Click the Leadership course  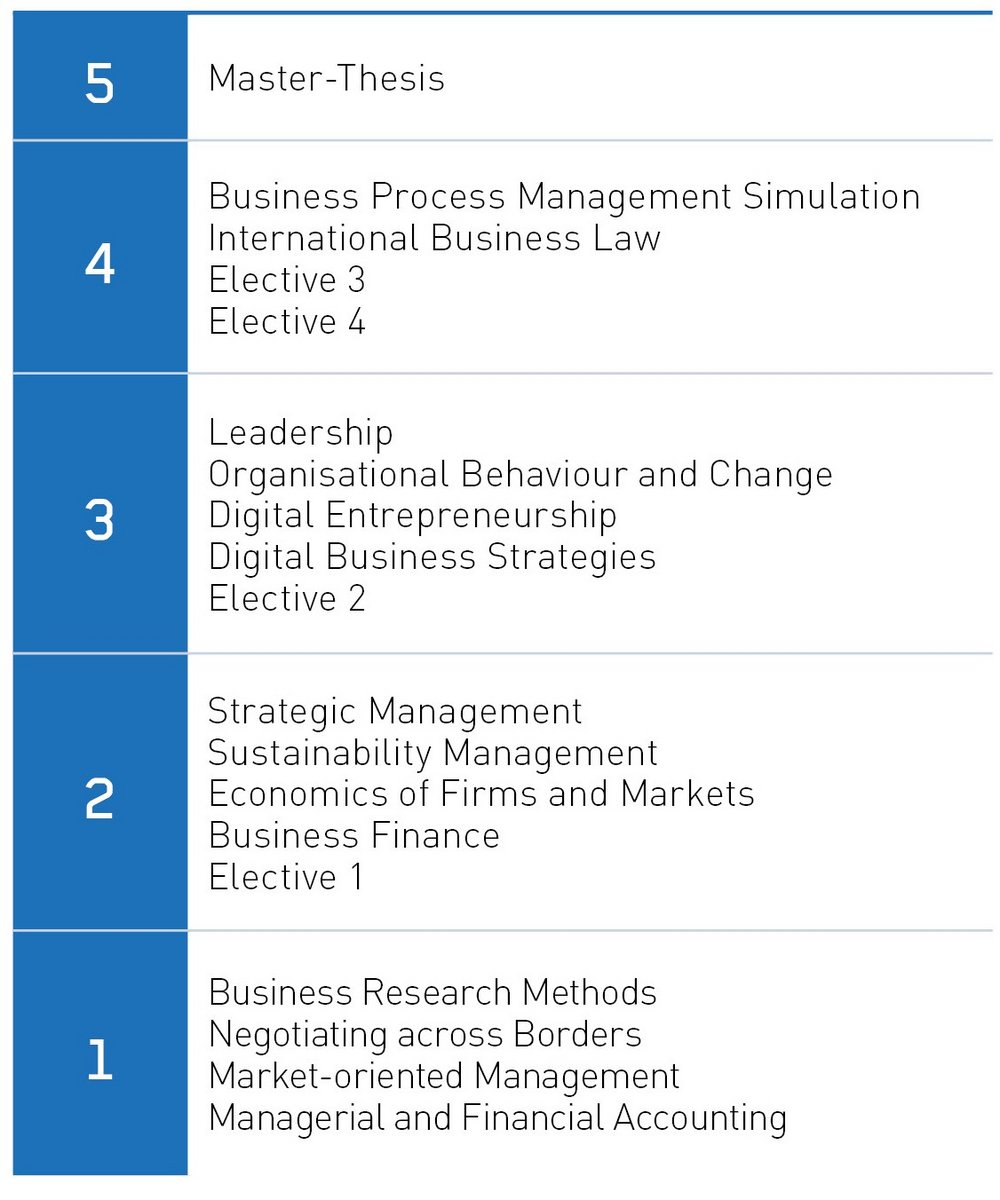pos(300,432)
